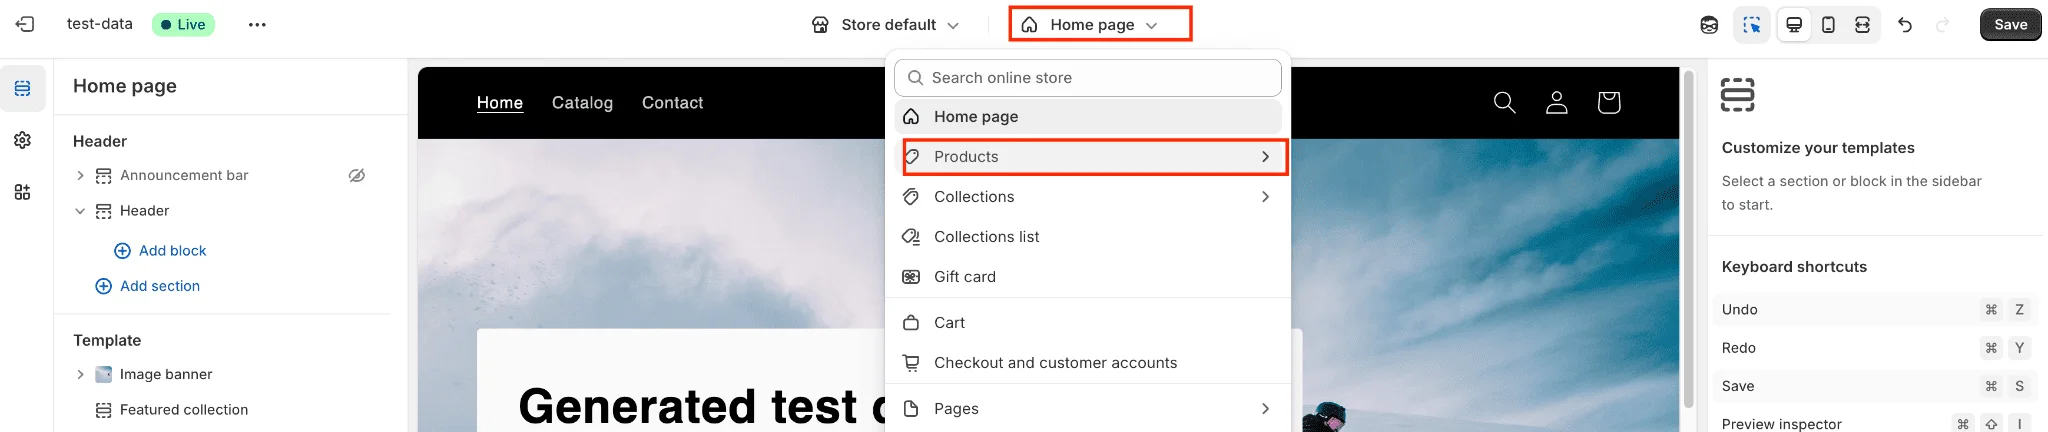Enable the preview inspector selection tool
This screenshot has width=2048, height=432.
click(x=1751, y=25)
